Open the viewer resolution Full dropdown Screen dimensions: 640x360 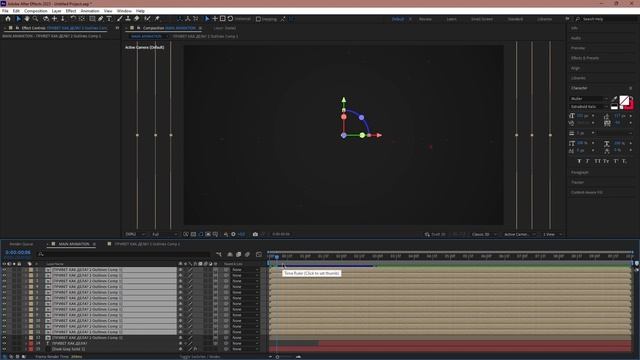click(x=164, y=234)
